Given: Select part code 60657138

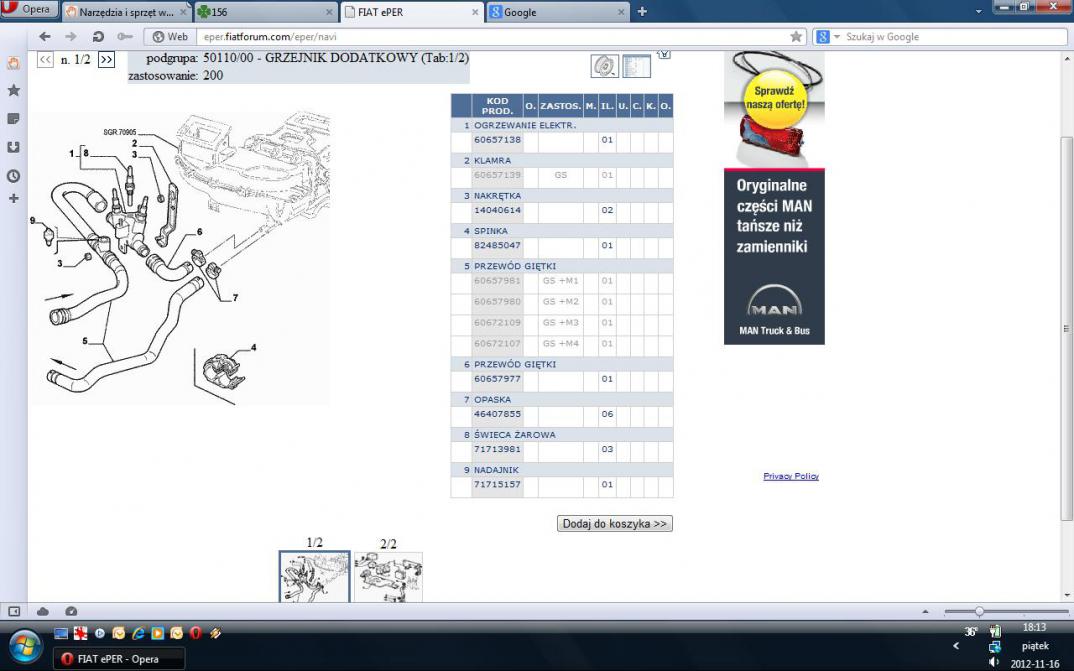Looking at the screenshot, I should pos(497,140).
